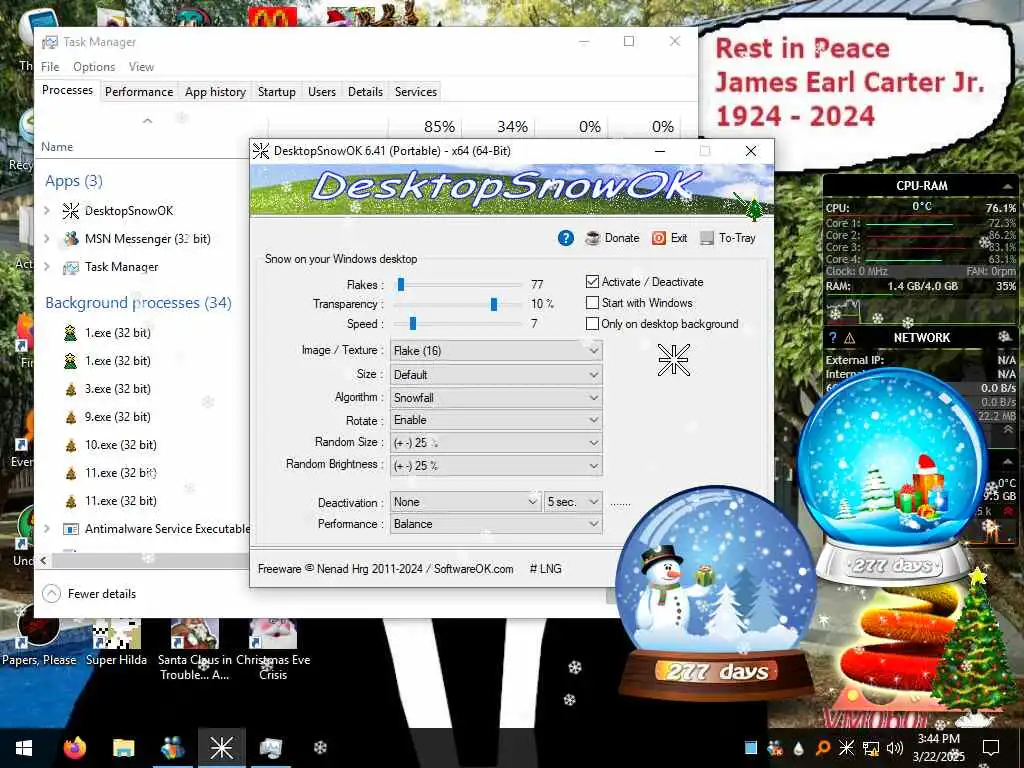Click the flake preview image beside Image/Texture
This screenshot has width=1024, height=768.
[673, 360]
